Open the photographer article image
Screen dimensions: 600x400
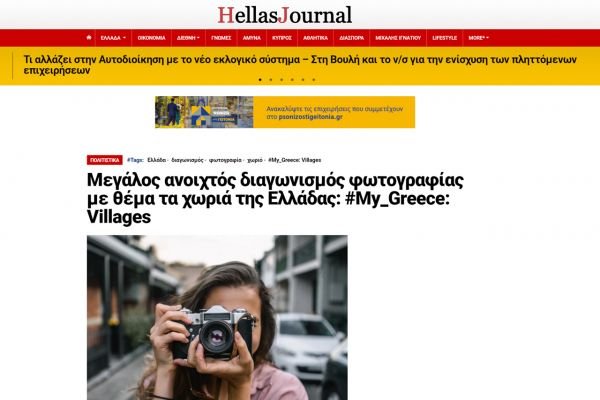217,318
